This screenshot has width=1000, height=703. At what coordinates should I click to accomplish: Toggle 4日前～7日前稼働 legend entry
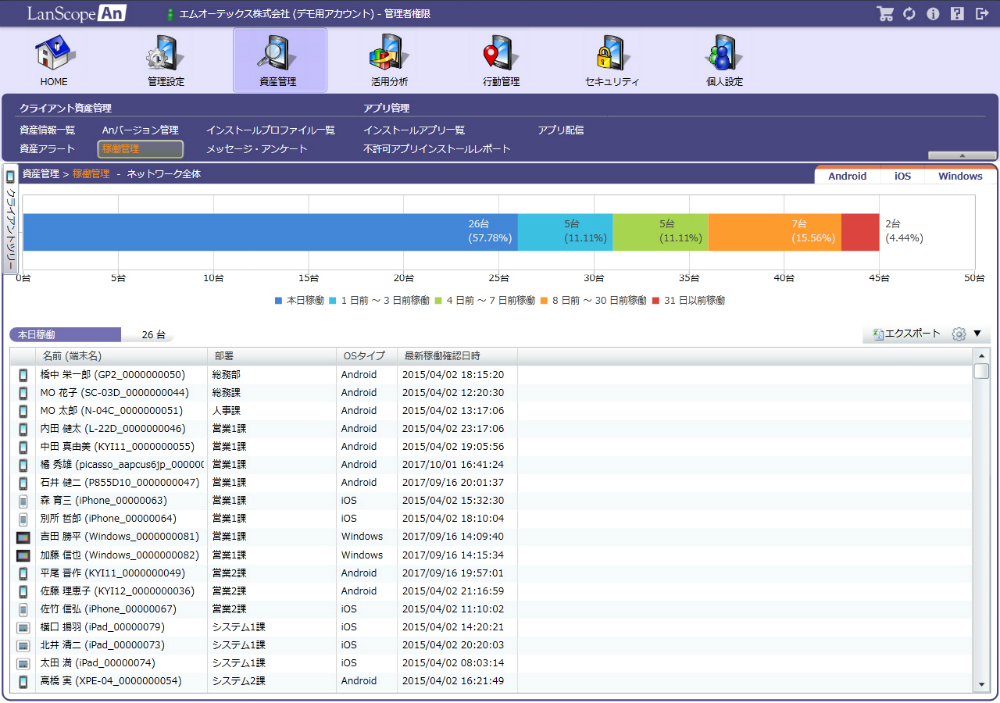(485, 300)
